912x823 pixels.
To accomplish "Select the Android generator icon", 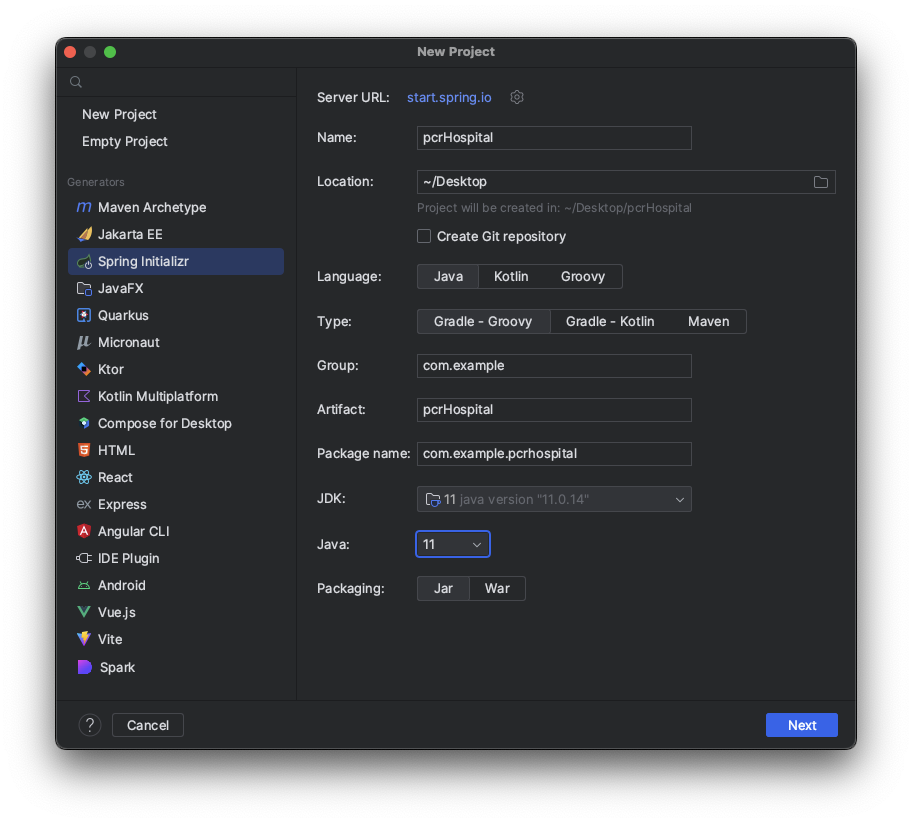I will point(84,585).
